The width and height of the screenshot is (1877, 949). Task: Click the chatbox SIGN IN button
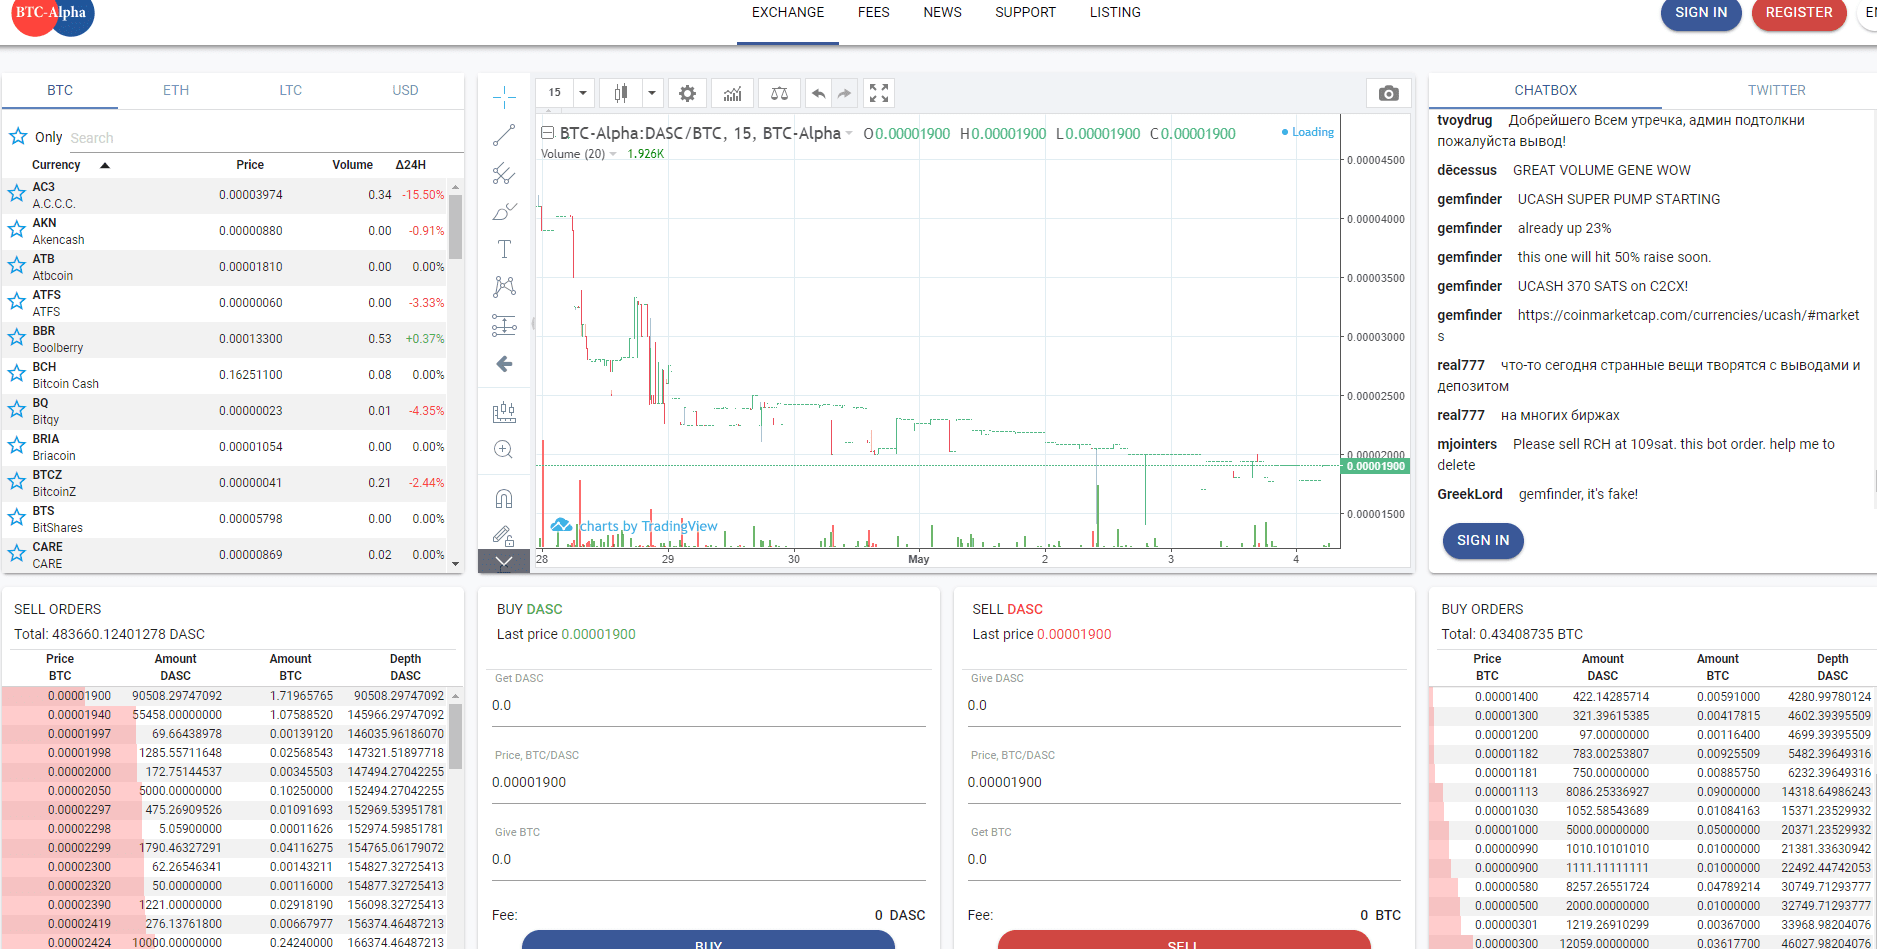(1482, 540)
